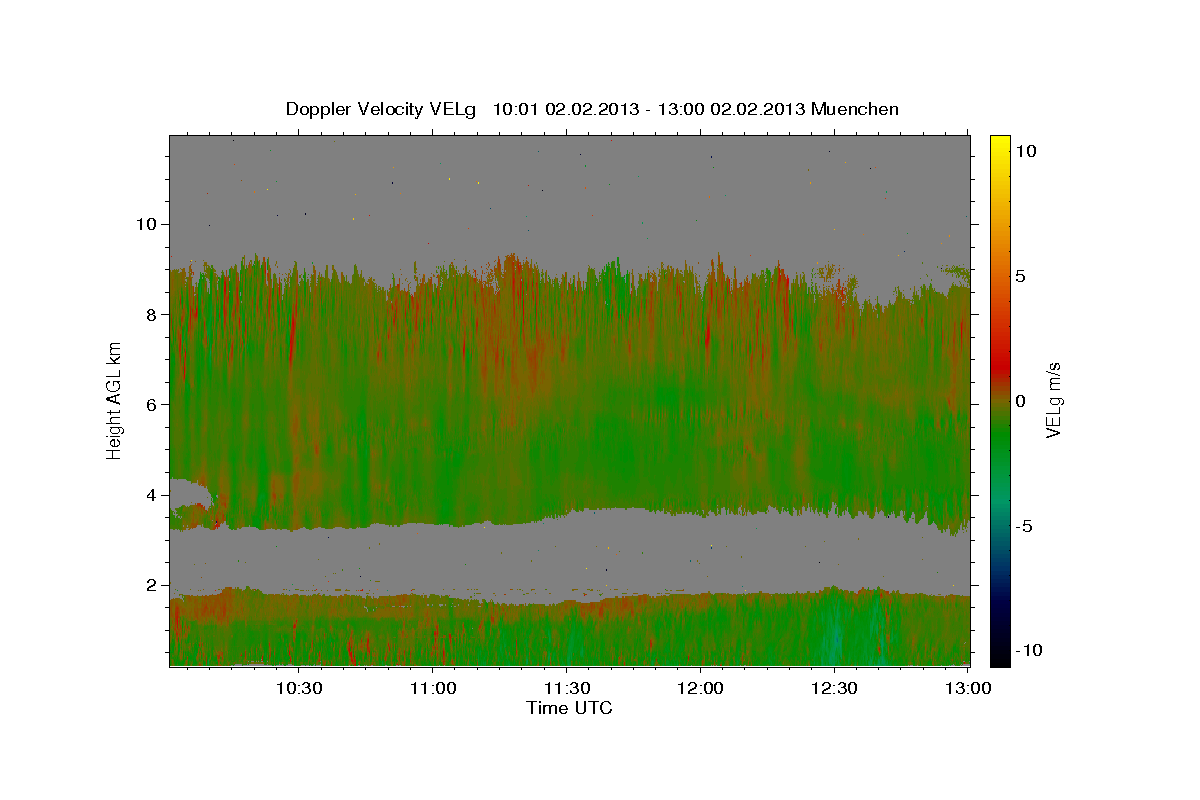Click the height tick label 10
Image resolution: width=1200 pixels, height=800 pixels.
click(x=148, y=224)
